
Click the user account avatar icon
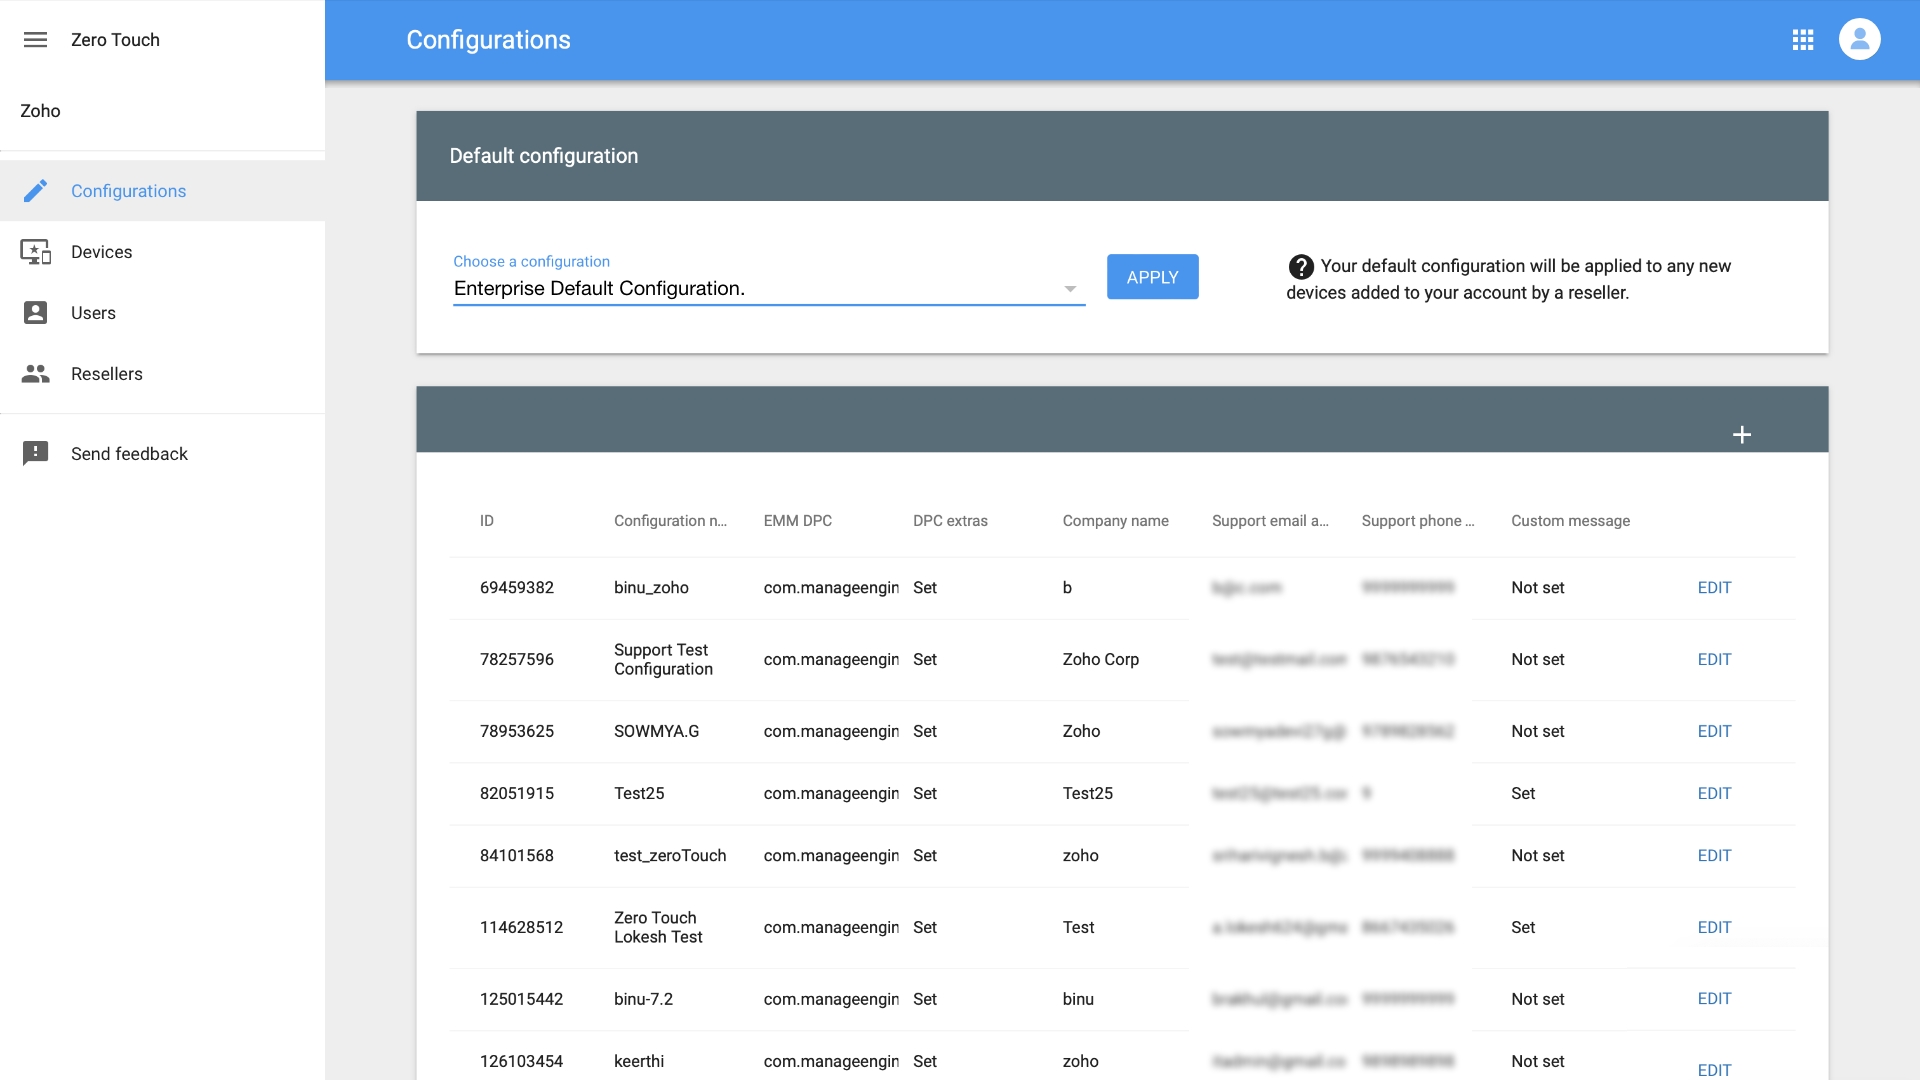pyautogui.click(x=1859, y=40)
